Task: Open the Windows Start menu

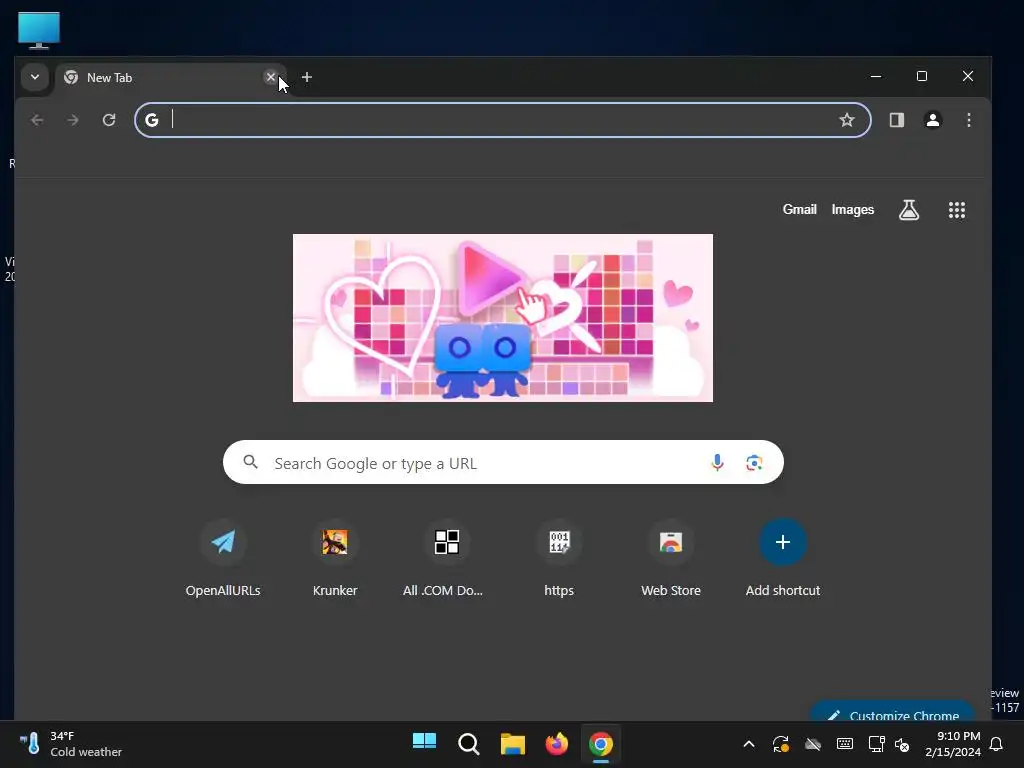Action: (424, 743)
